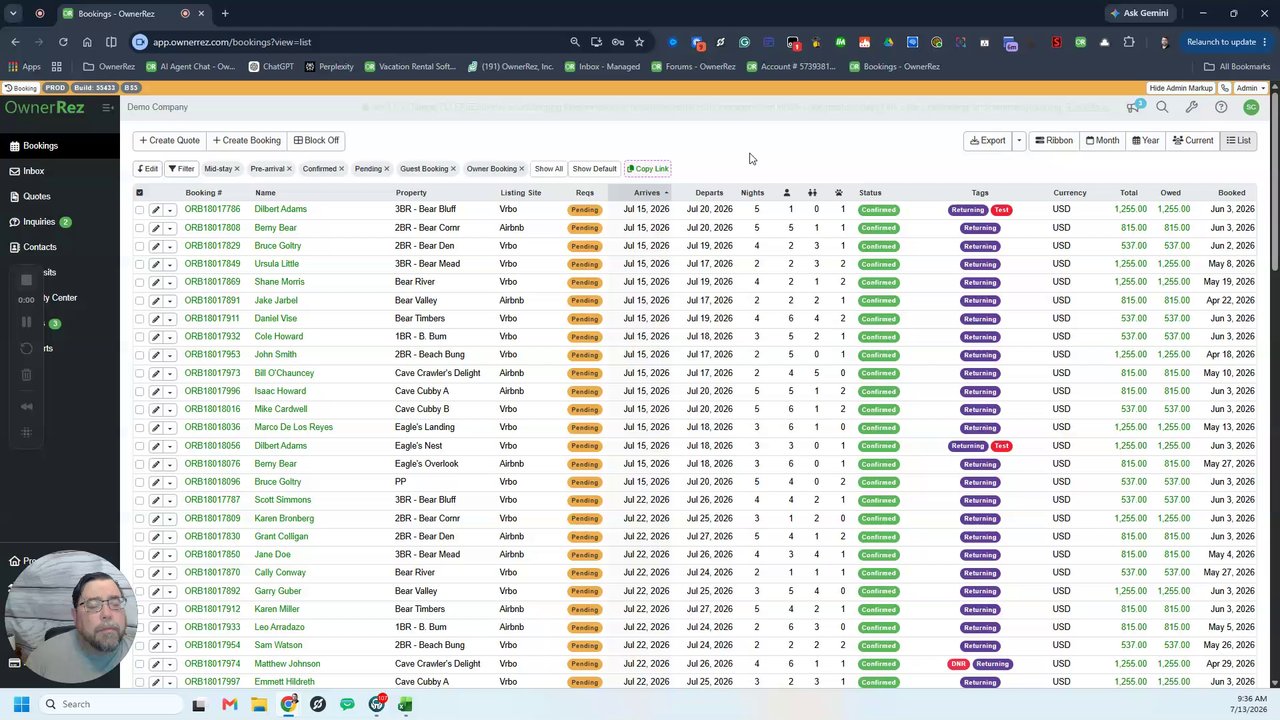This screenshot has width=1280, height=720.
Task: Remove the Owner Booking filter chip
Action: click(x=521, y=169)
